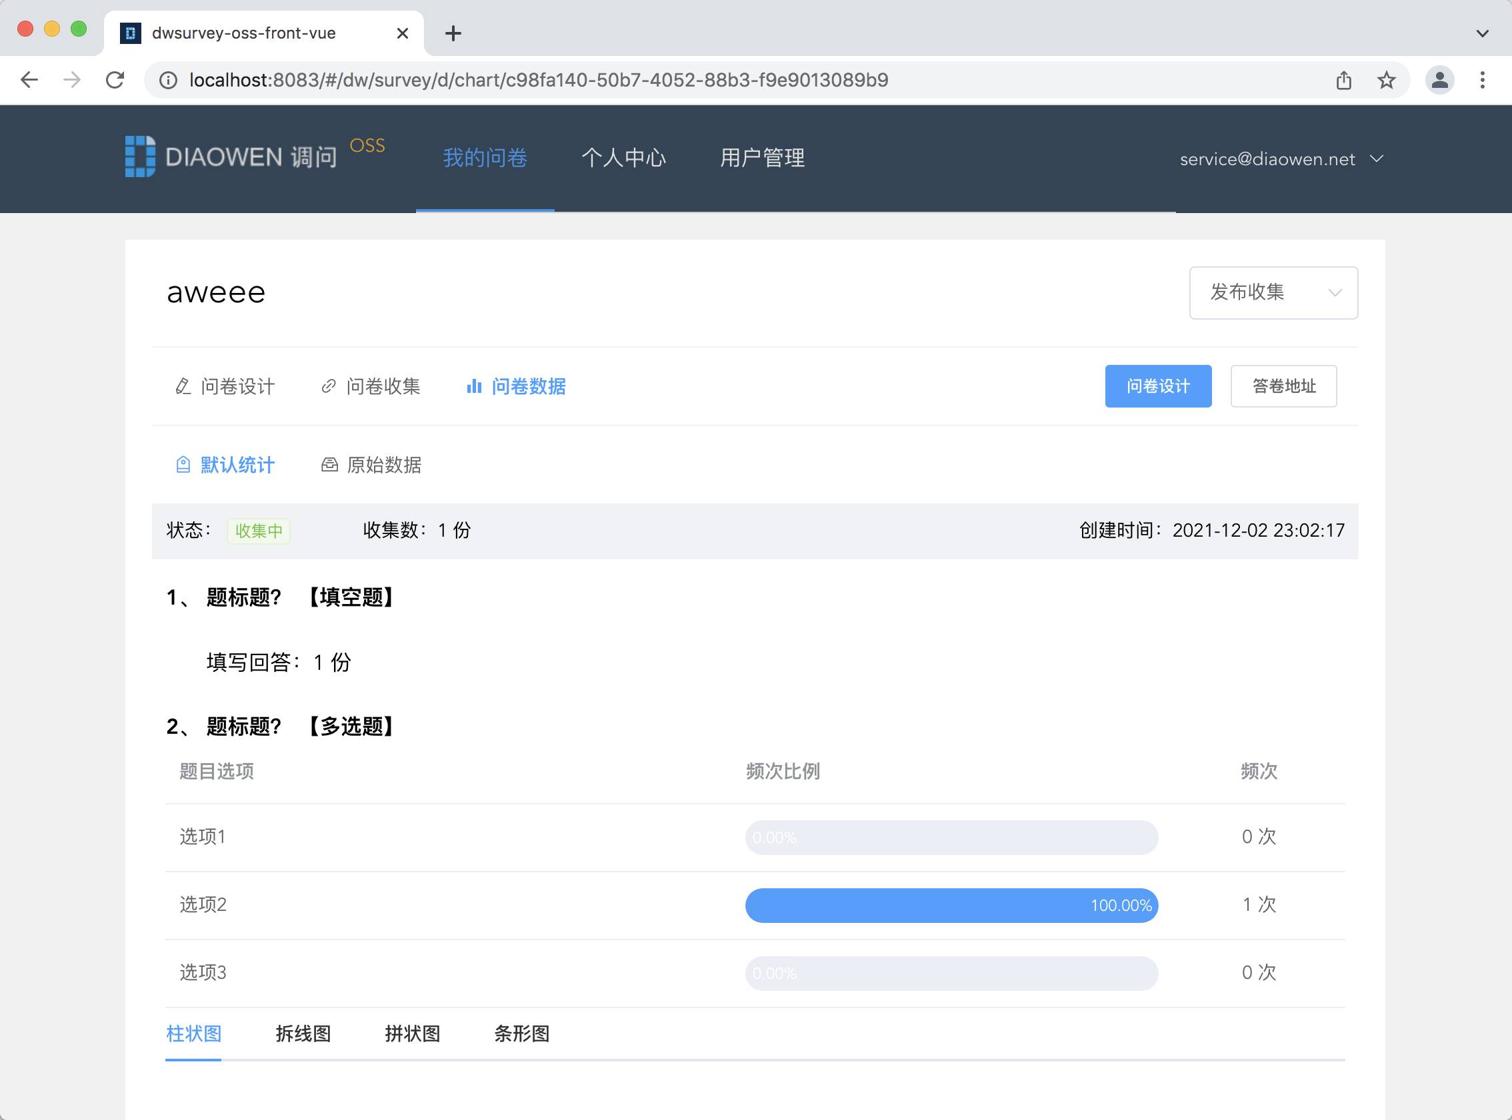Image resolution: width=1512 pixels, height=1120 pixels.
Task: Open 我的问卷 in the top navigation
Action: (485, 158)
